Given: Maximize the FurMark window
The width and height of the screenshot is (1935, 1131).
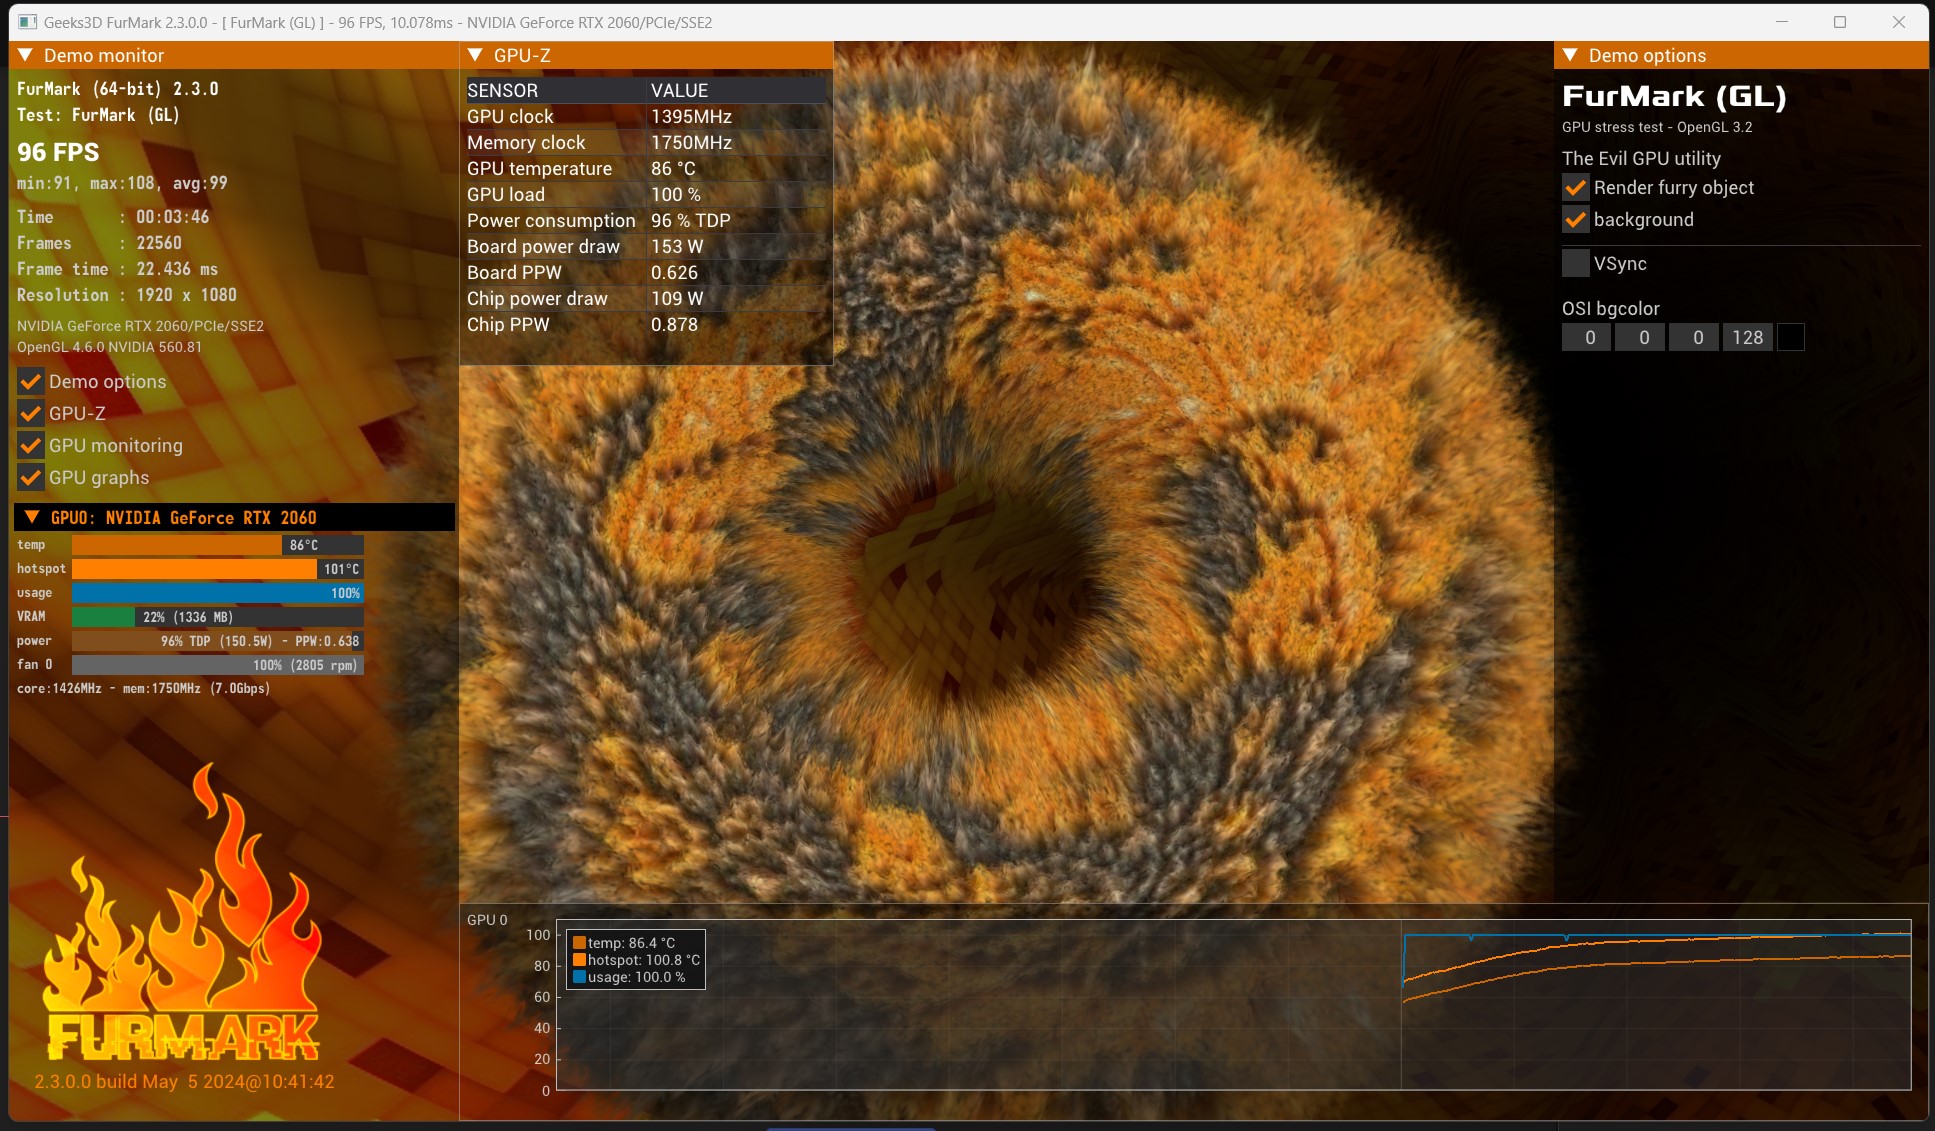Looking at the screenshot, I should (x=1840, y=22).
